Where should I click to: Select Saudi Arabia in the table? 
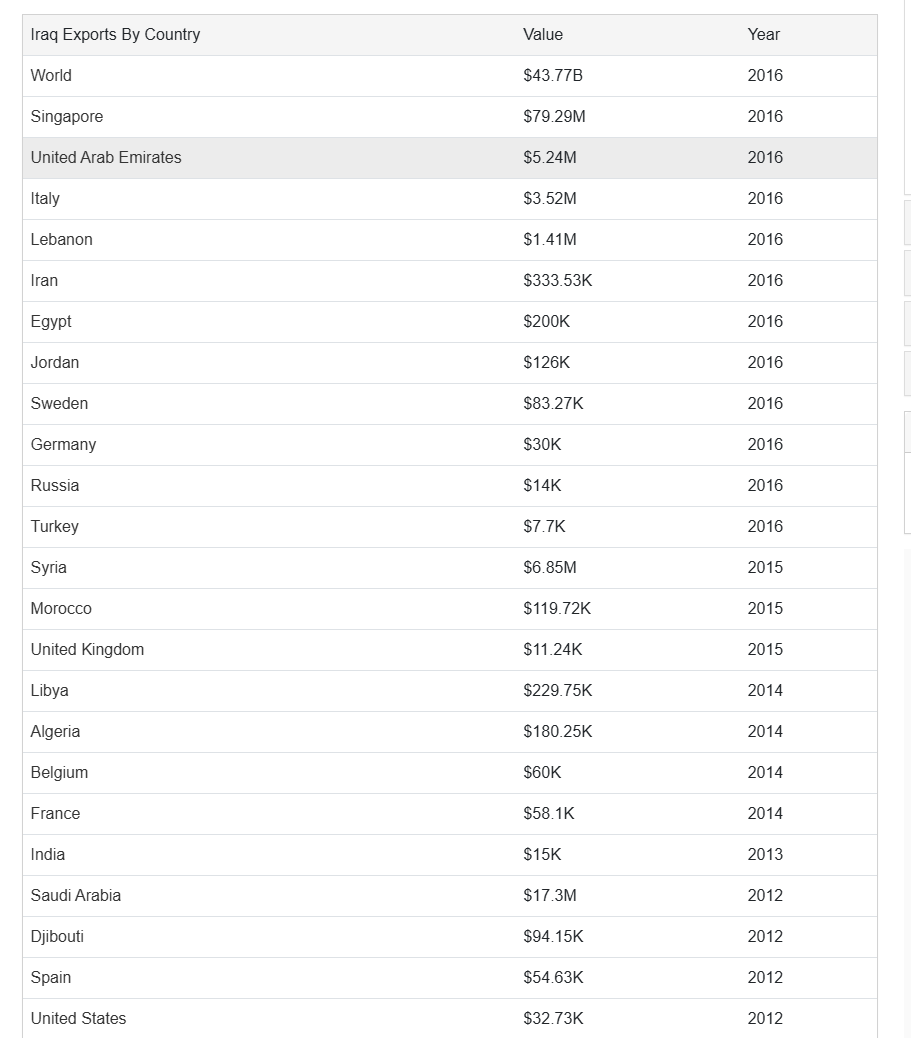76,896
